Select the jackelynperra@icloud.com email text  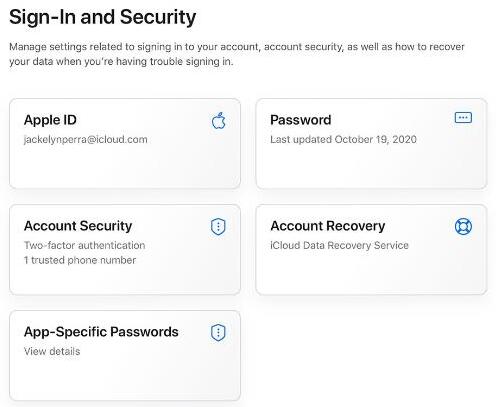point(86,139)
